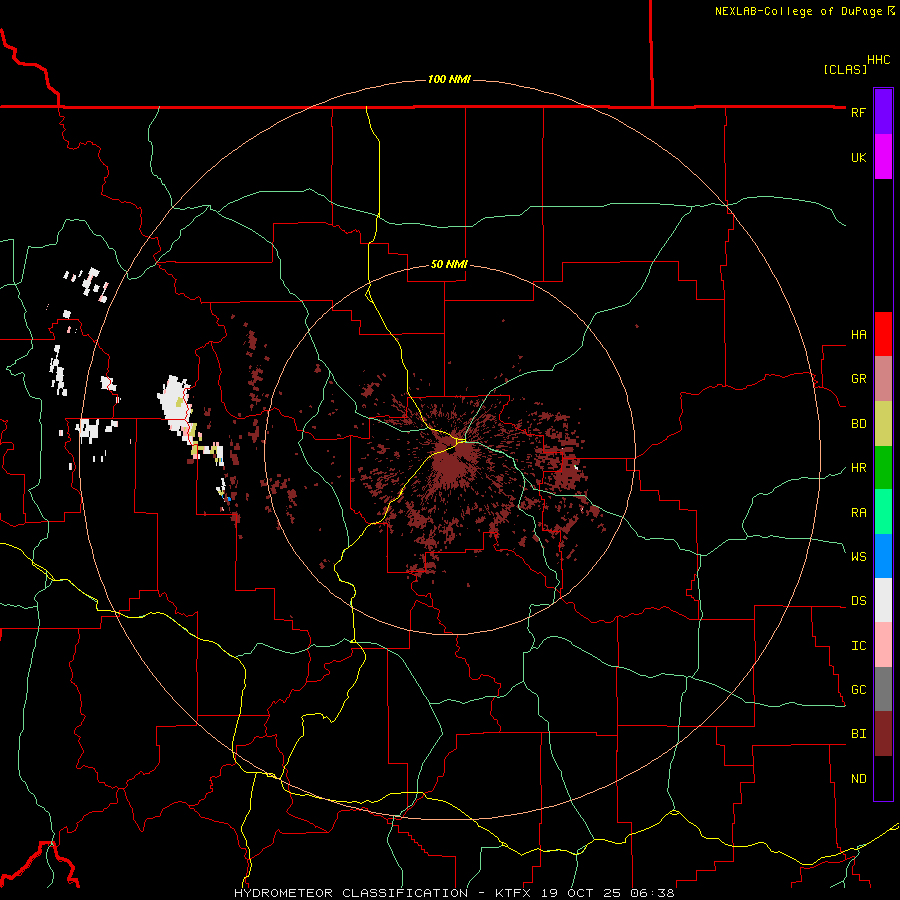
Task: Click the RF legend label
Action: click(858, 112)
